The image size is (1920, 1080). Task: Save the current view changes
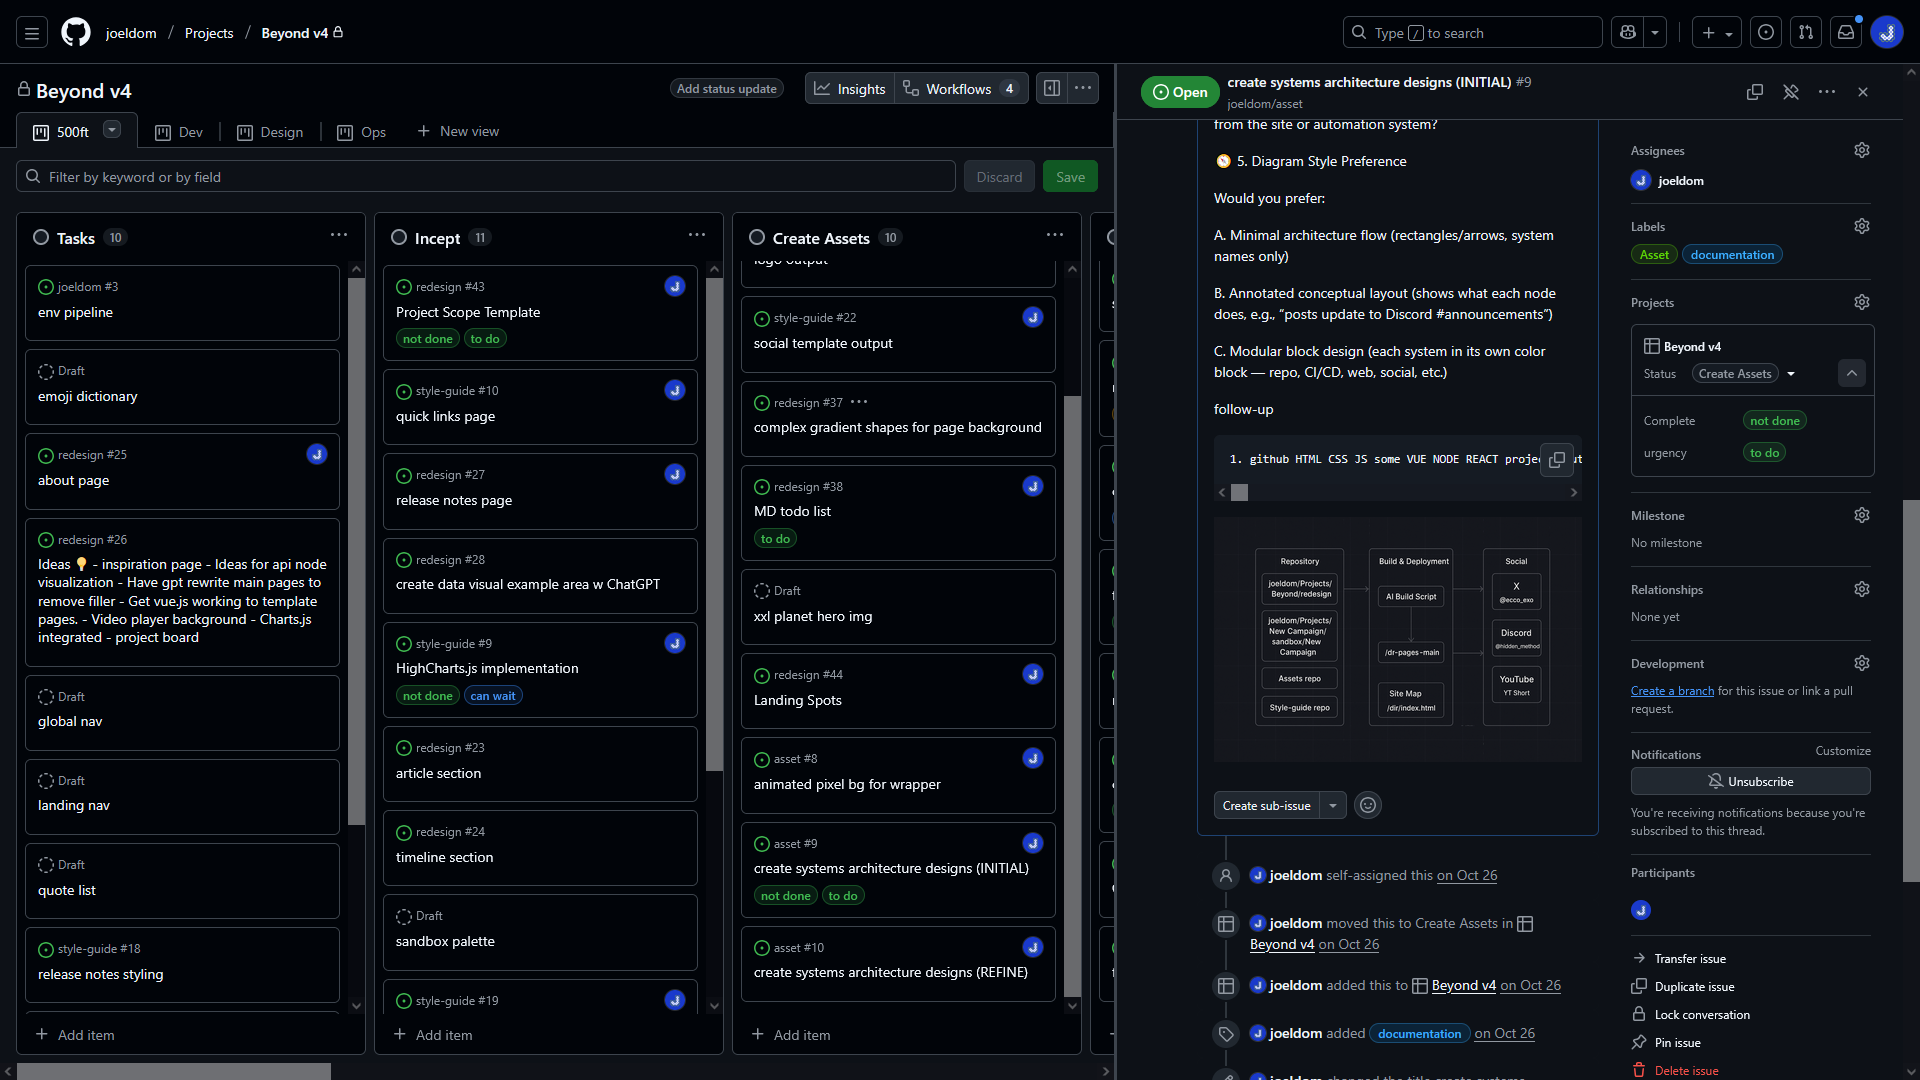[x=1070, y=176]
